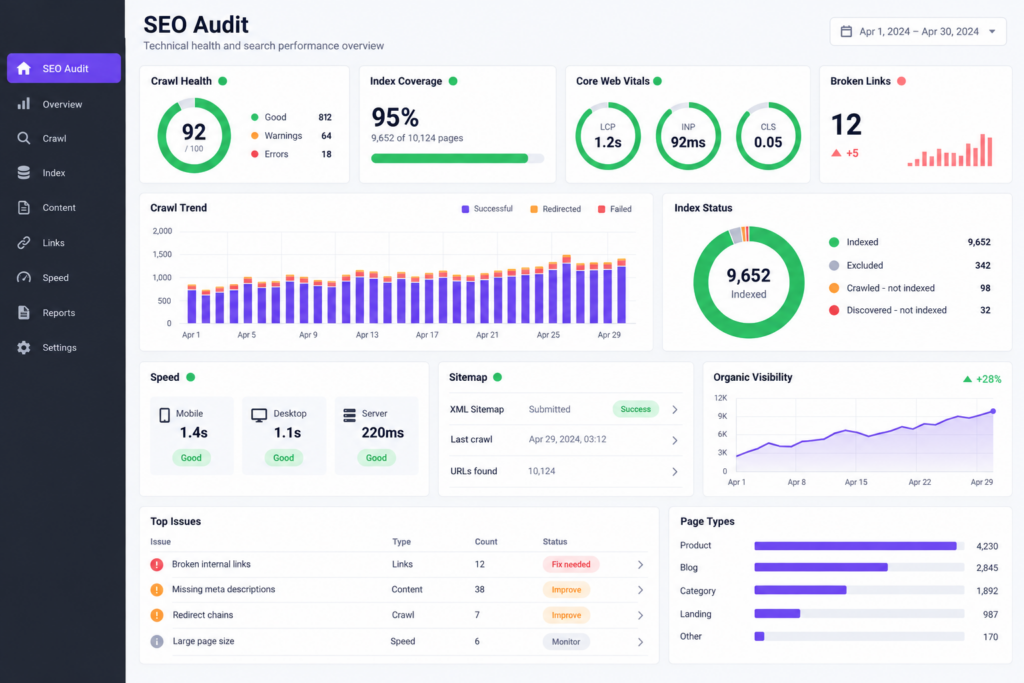Click the magnifier icon next to Crawl

point(24,138)
